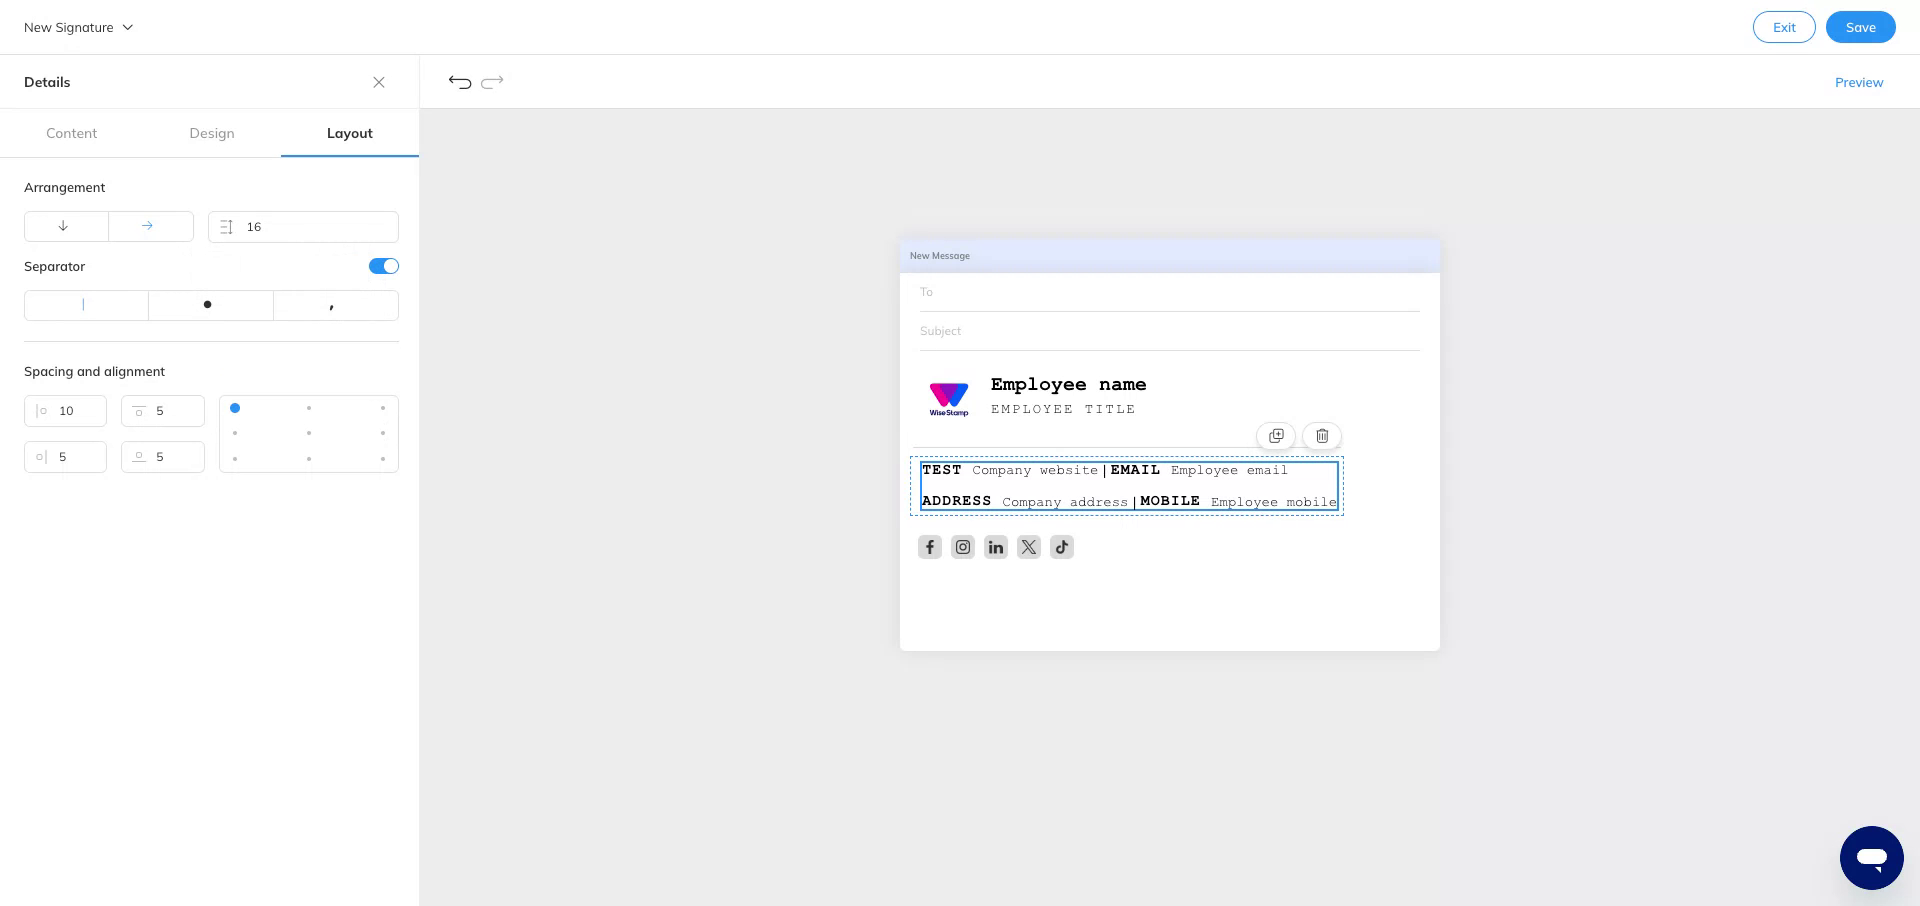The width and height of the screenshot is (1920, 906).
Task: Open the signature Preview
Action: [1859, 82]
